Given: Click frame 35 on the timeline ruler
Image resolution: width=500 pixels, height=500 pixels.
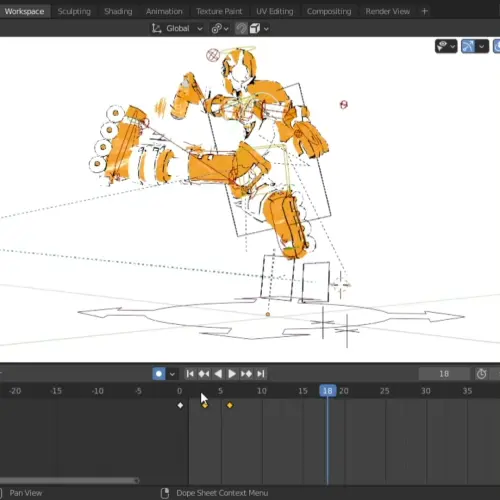Looking at the screenshot, I should click(467, 391).
